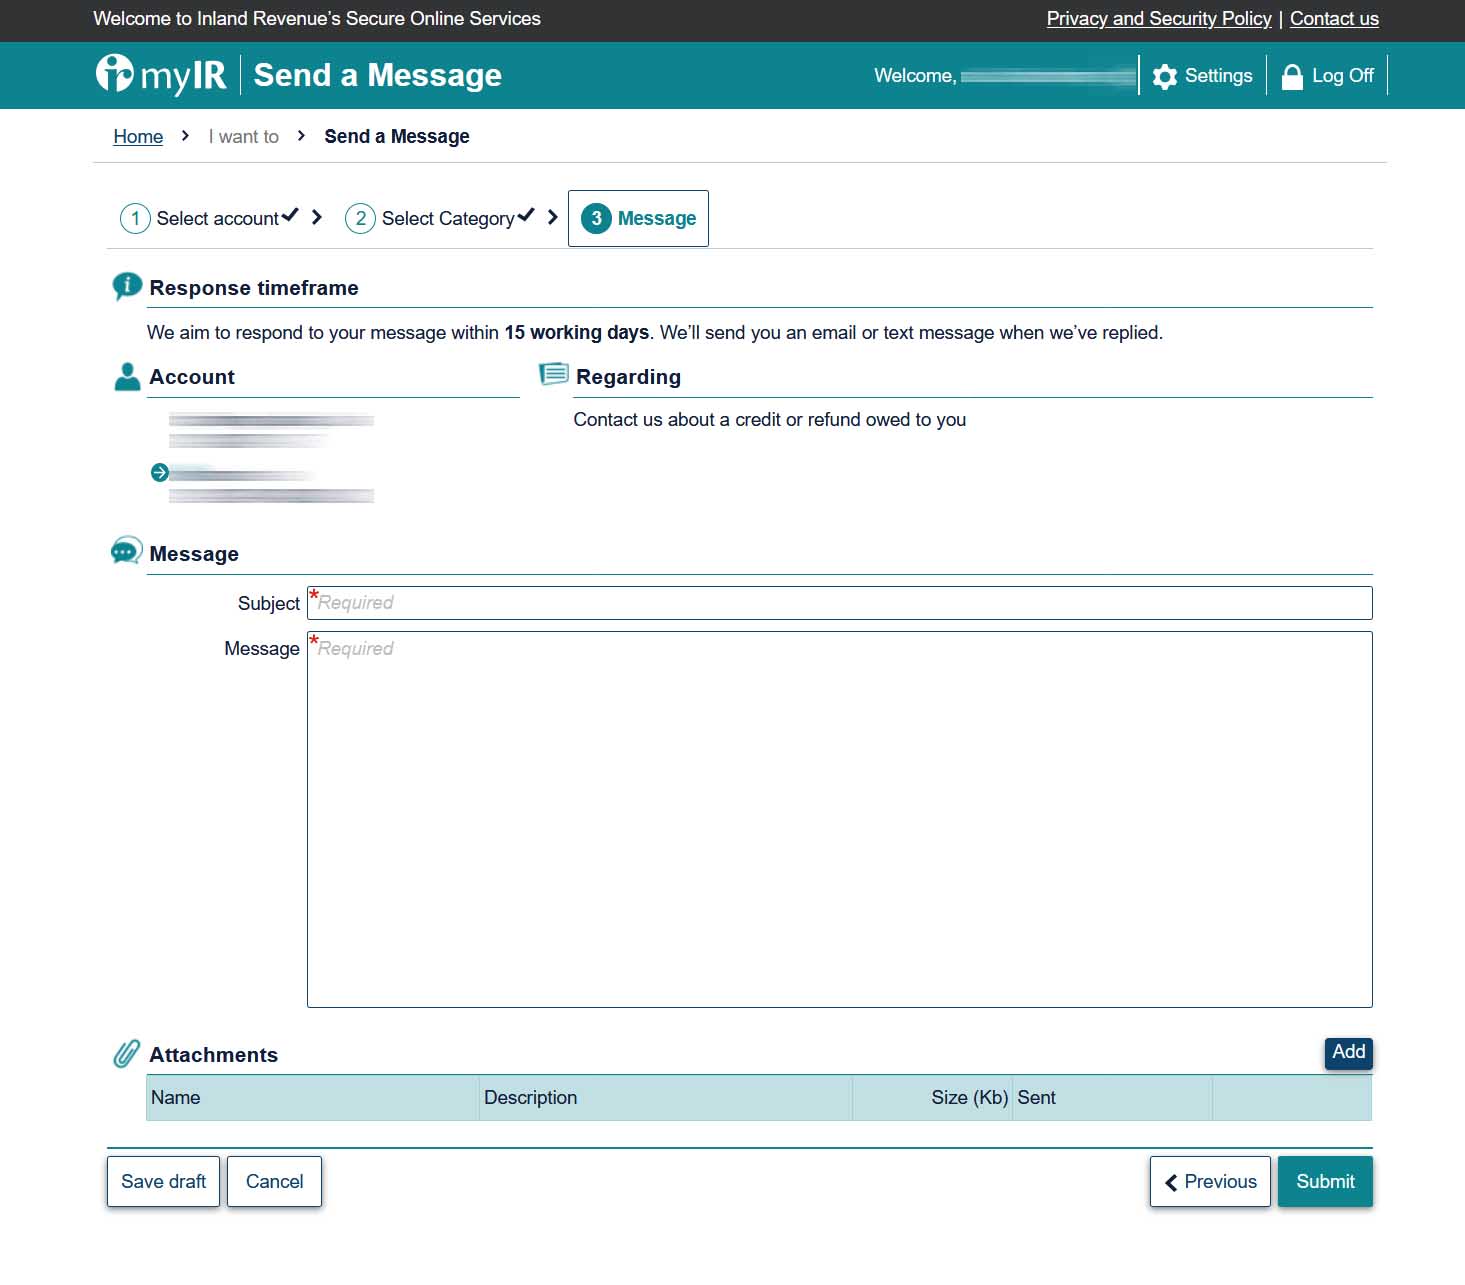Click '15 working days' text
Viewport: 1465px width, 1285px height.
pos(577,333)
